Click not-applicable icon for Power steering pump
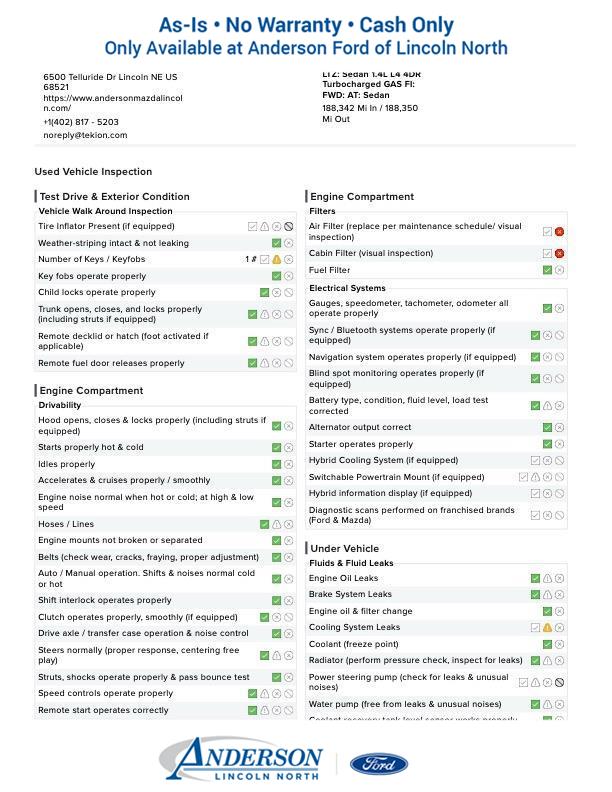Viewport: 612px width, 792px height. (559, 683)
